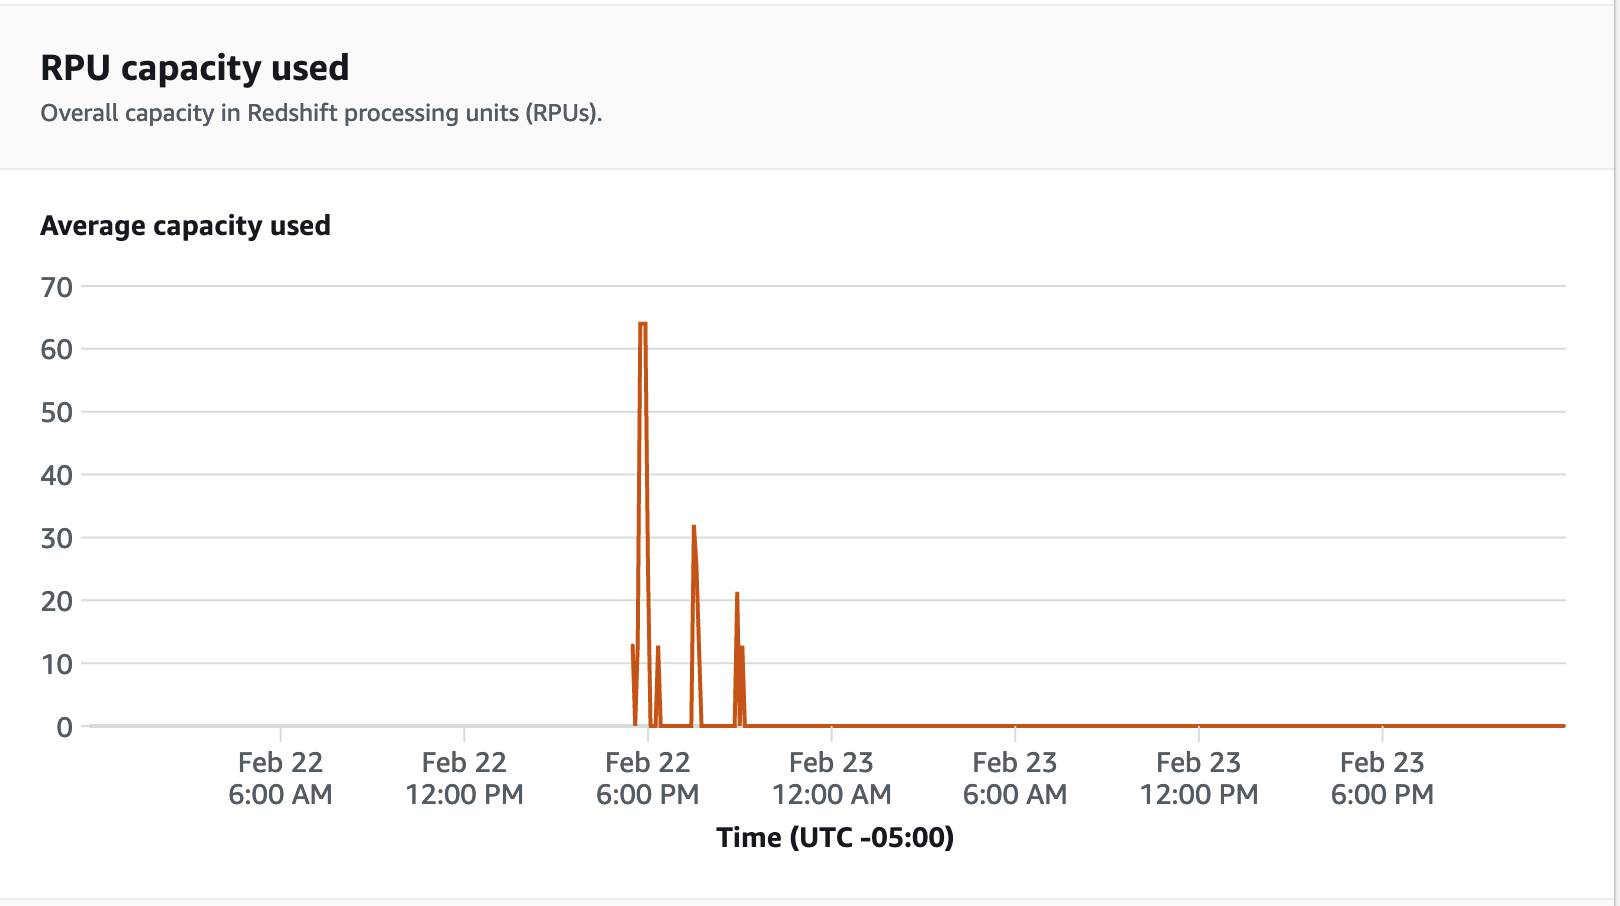
Task: Click the "Feb 23 6:00 AM" x-axis label
Action: (x=1015, y=778)
